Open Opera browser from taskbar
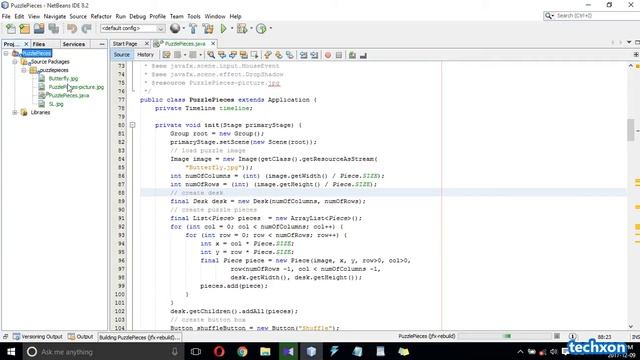Image resolution: width=640 pixels, height=360 pixels. (219, 351)
